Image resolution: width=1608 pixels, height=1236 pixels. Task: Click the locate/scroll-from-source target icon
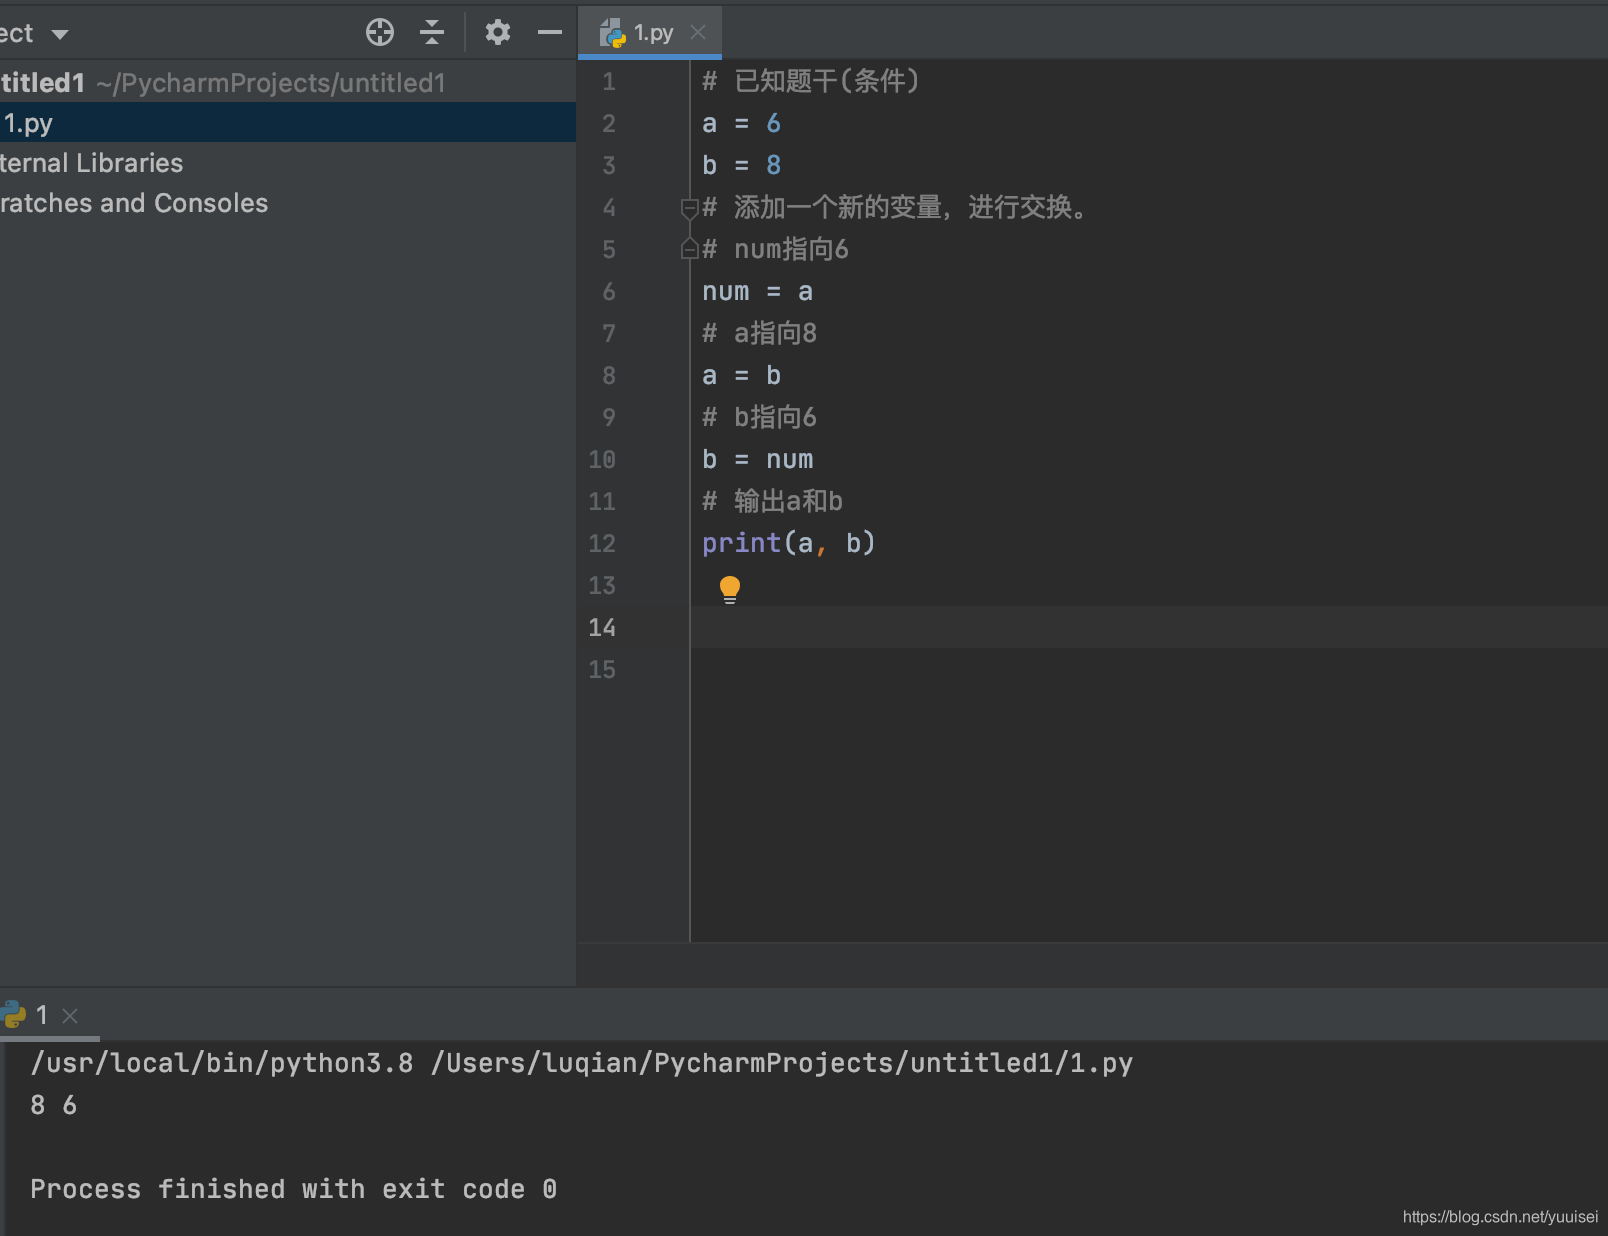(x=380, y=33)
